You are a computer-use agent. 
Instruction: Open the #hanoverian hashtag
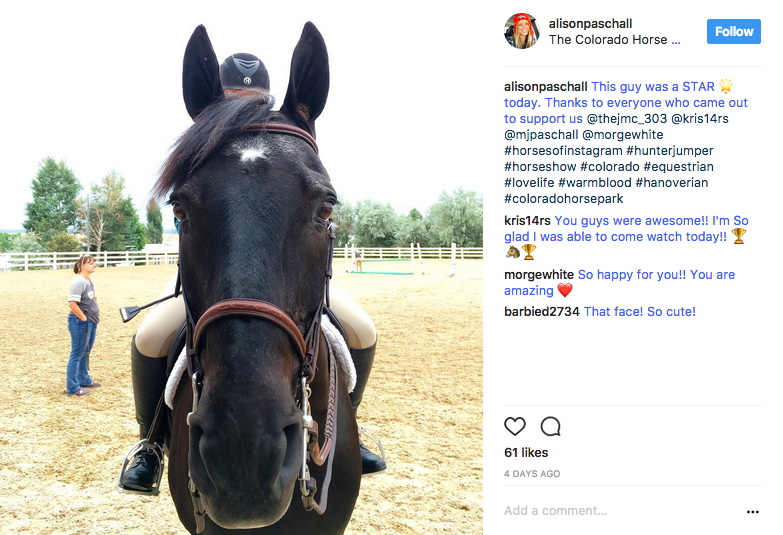(x=672, y=182)
